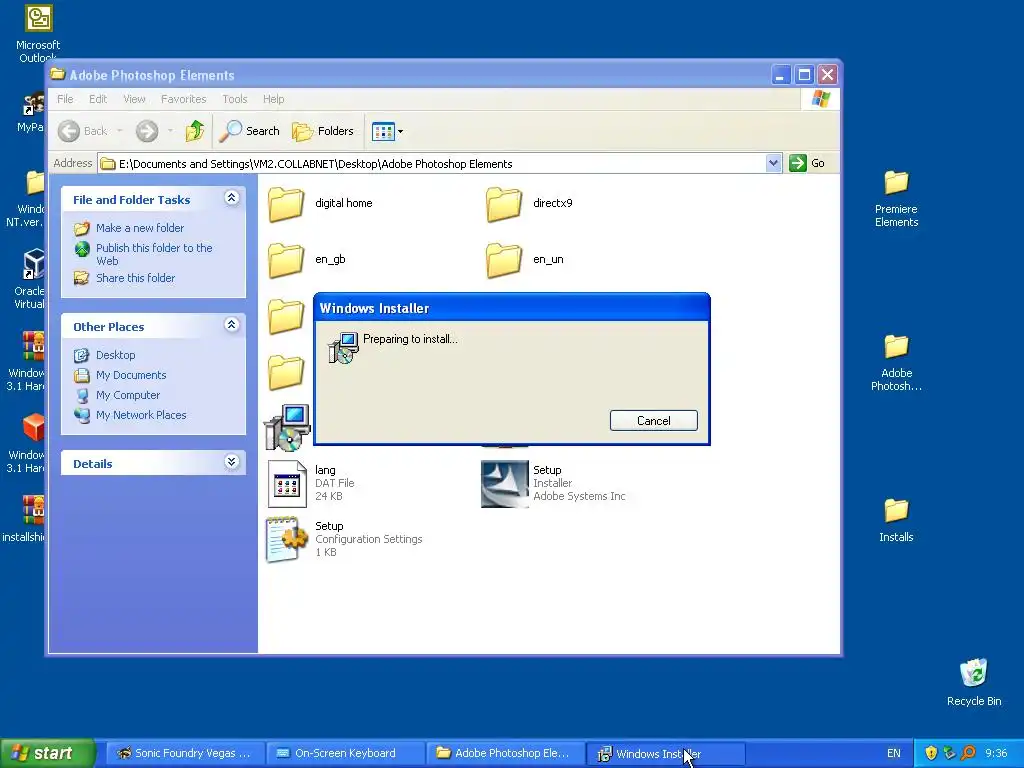Click inside the Address path field
This screenshot has height=768, width=1024.
pyautogui.click(x=431, y=163)
